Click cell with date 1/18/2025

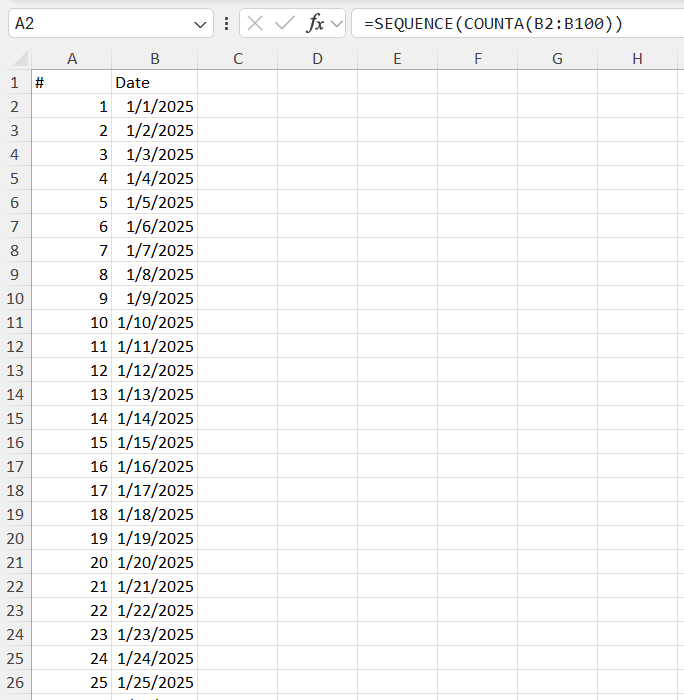coord(154,514)
